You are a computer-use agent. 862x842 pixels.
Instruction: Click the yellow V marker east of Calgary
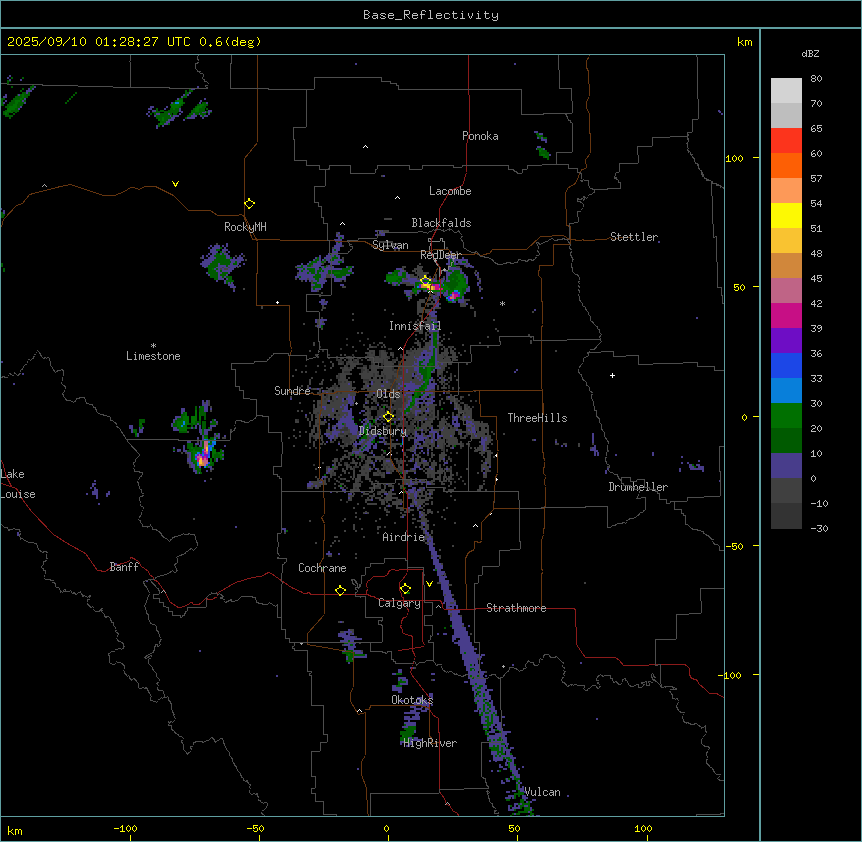(429, 584)
